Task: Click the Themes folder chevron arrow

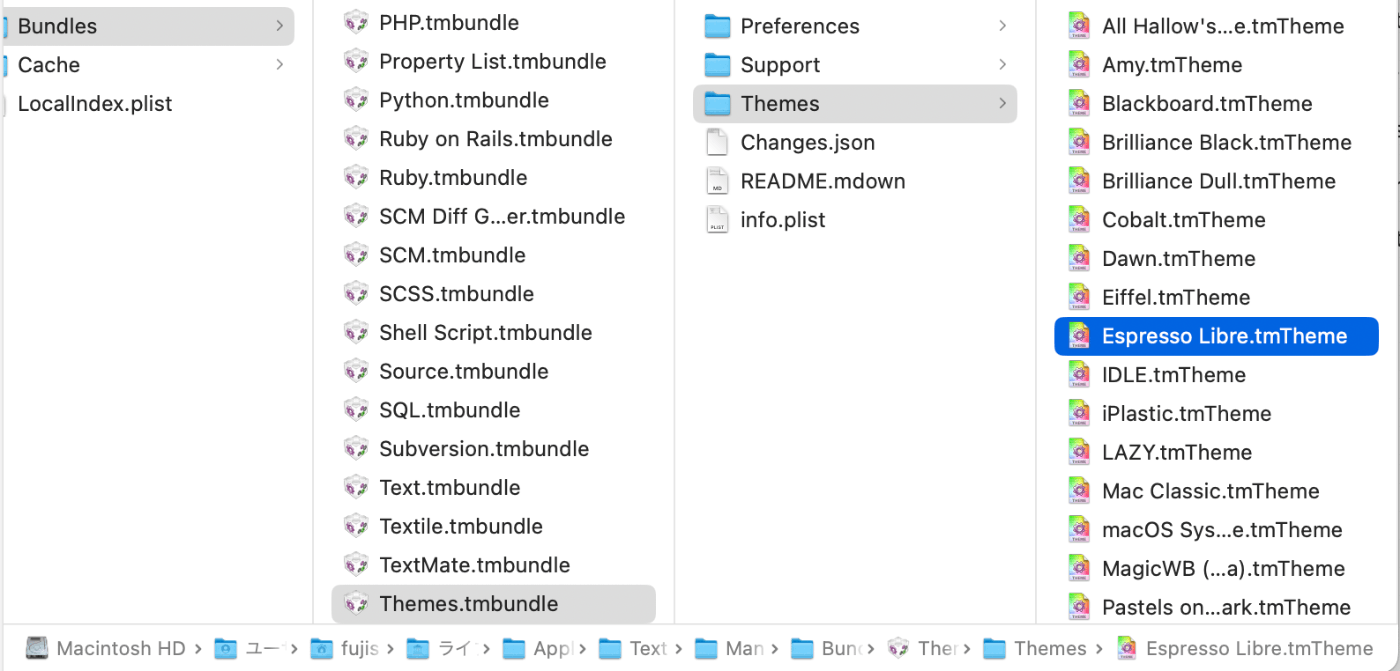Action: [1002, 104]
